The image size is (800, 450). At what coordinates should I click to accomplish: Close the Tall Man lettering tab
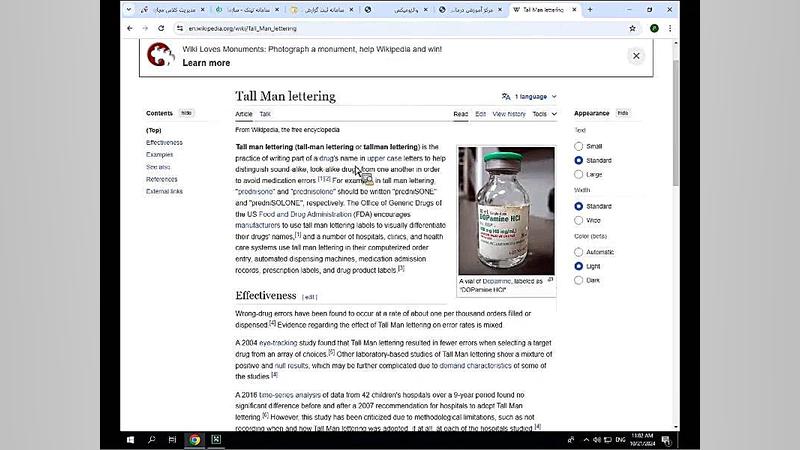(x=574, y=9)
